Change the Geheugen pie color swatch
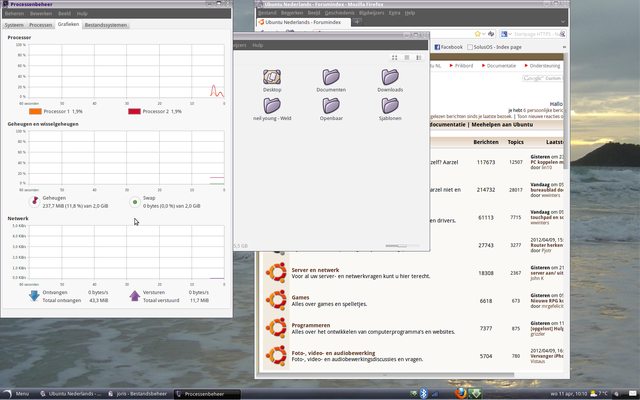The height and width of the screenshot is (400, 640). (34, 202)
